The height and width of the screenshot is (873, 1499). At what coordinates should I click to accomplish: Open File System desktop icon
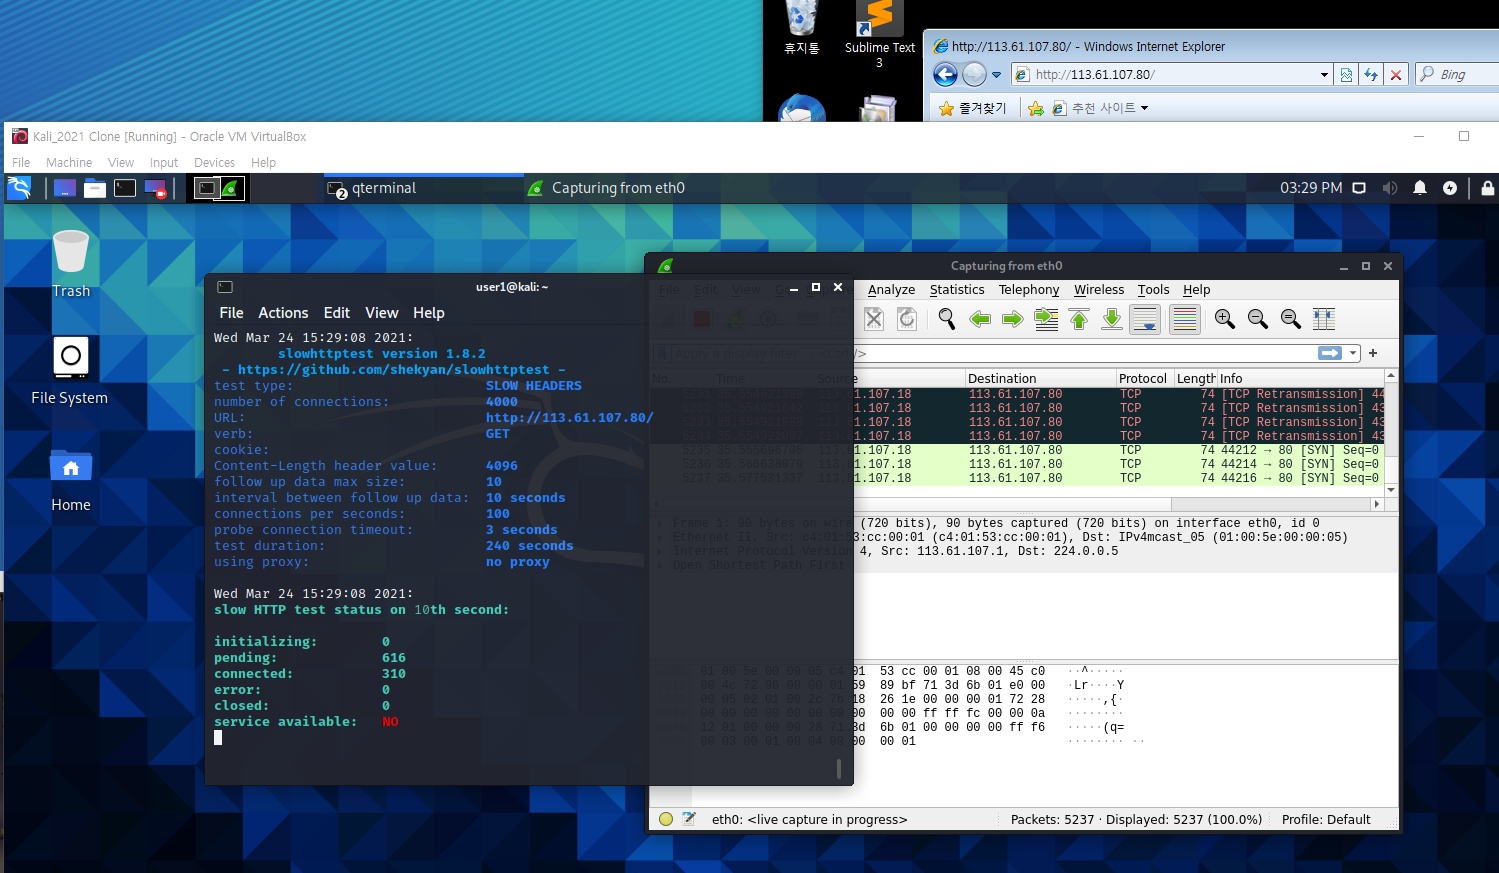click(x=70, y=370)
